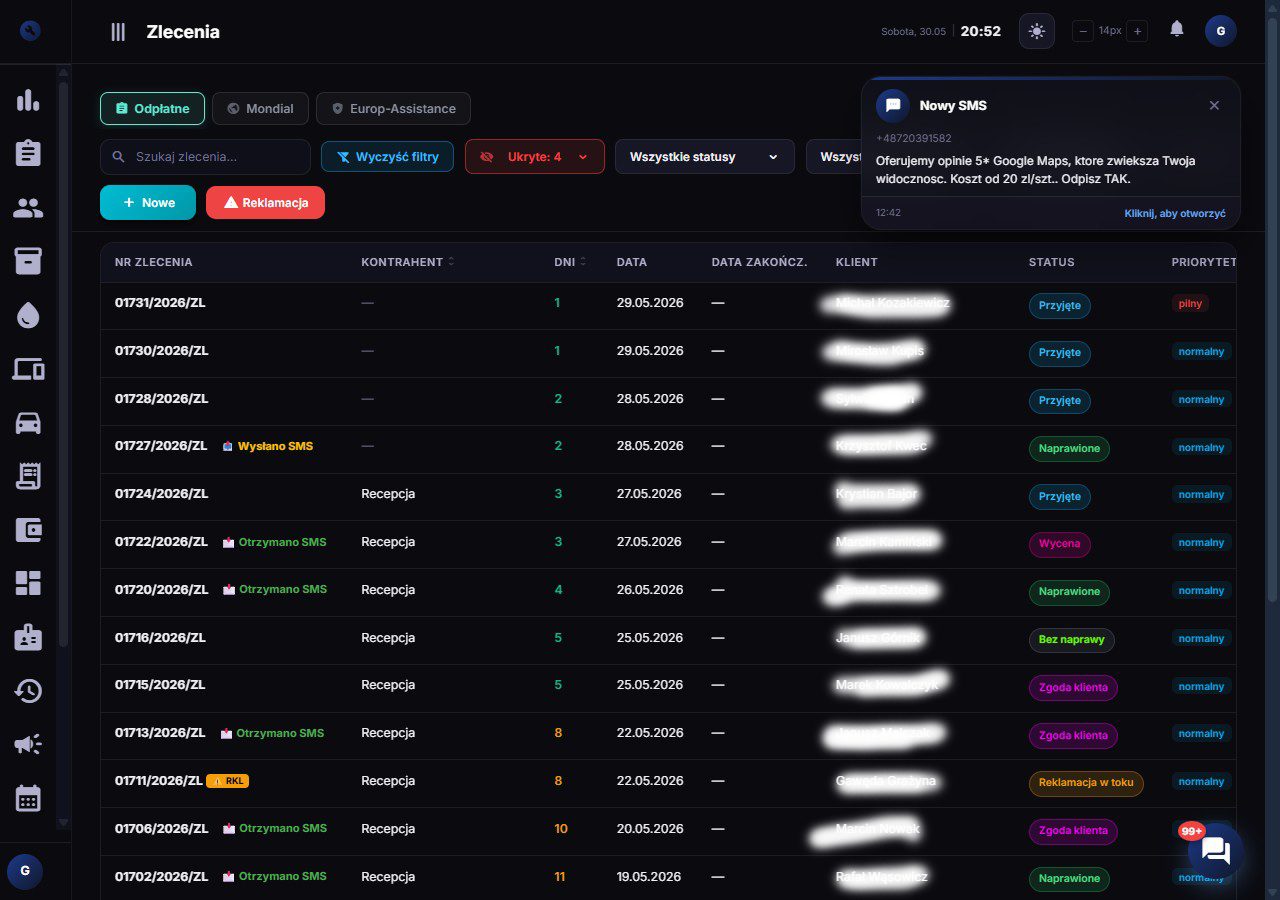This screenshot has width=1280, height=900.
Task: Open the chat bubble with 99+ badge
Action: click(x=1216, y=851)
